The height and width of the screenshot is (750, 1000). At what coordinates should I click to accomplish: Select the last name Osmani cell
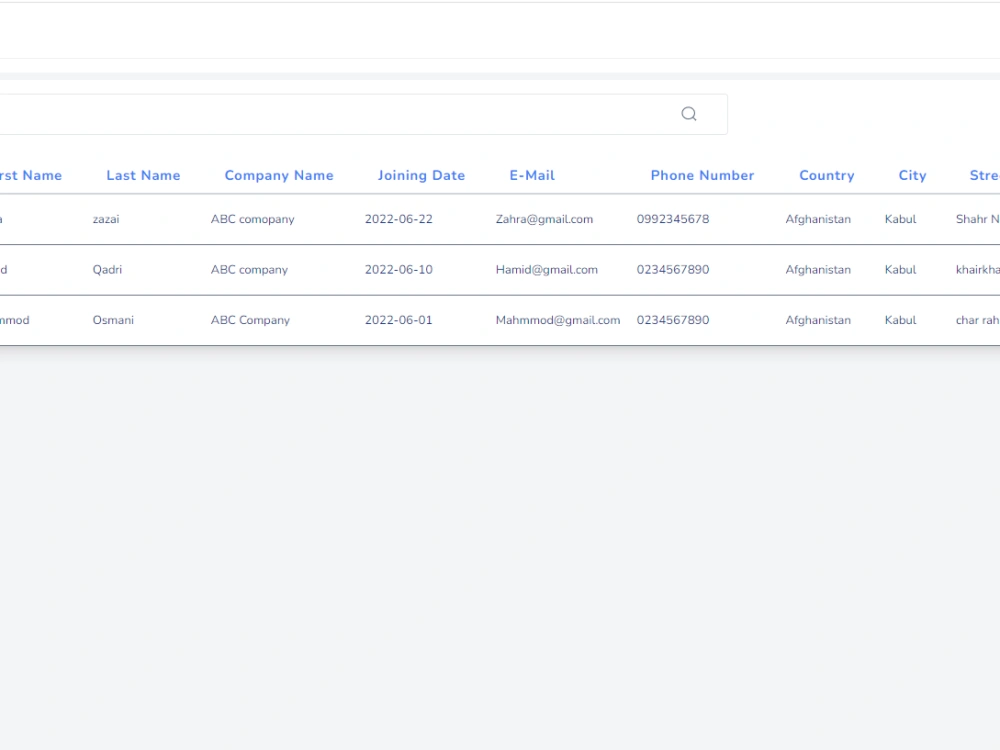coord(113,320)
